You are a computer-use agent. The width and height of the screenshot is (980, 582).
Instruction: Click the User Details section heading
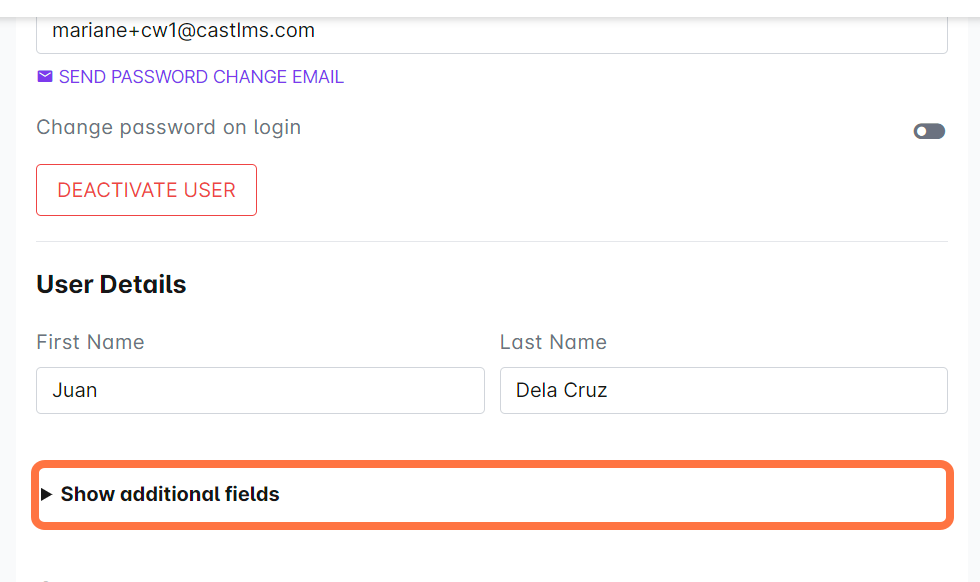point(111,284)
